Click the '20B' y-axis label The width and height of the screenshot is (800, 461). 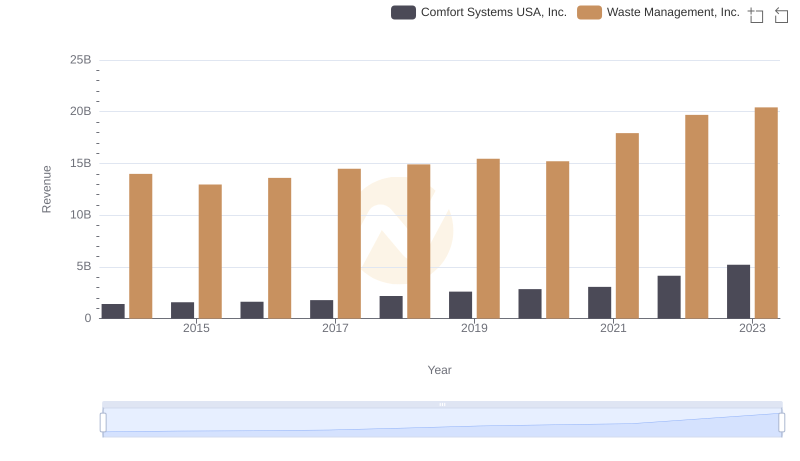[81, 111]
